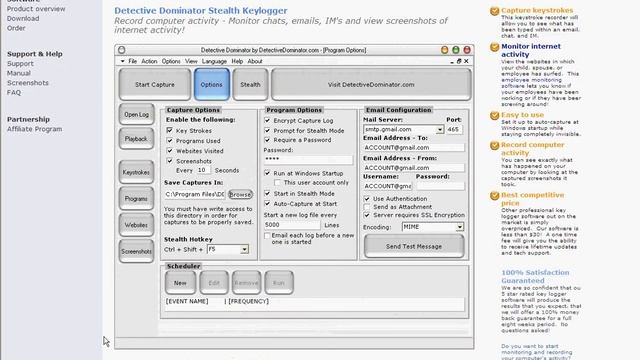640x360 pixels.
Task: Toggle the Screenshots capture checkbox
Action: (169, 161)
